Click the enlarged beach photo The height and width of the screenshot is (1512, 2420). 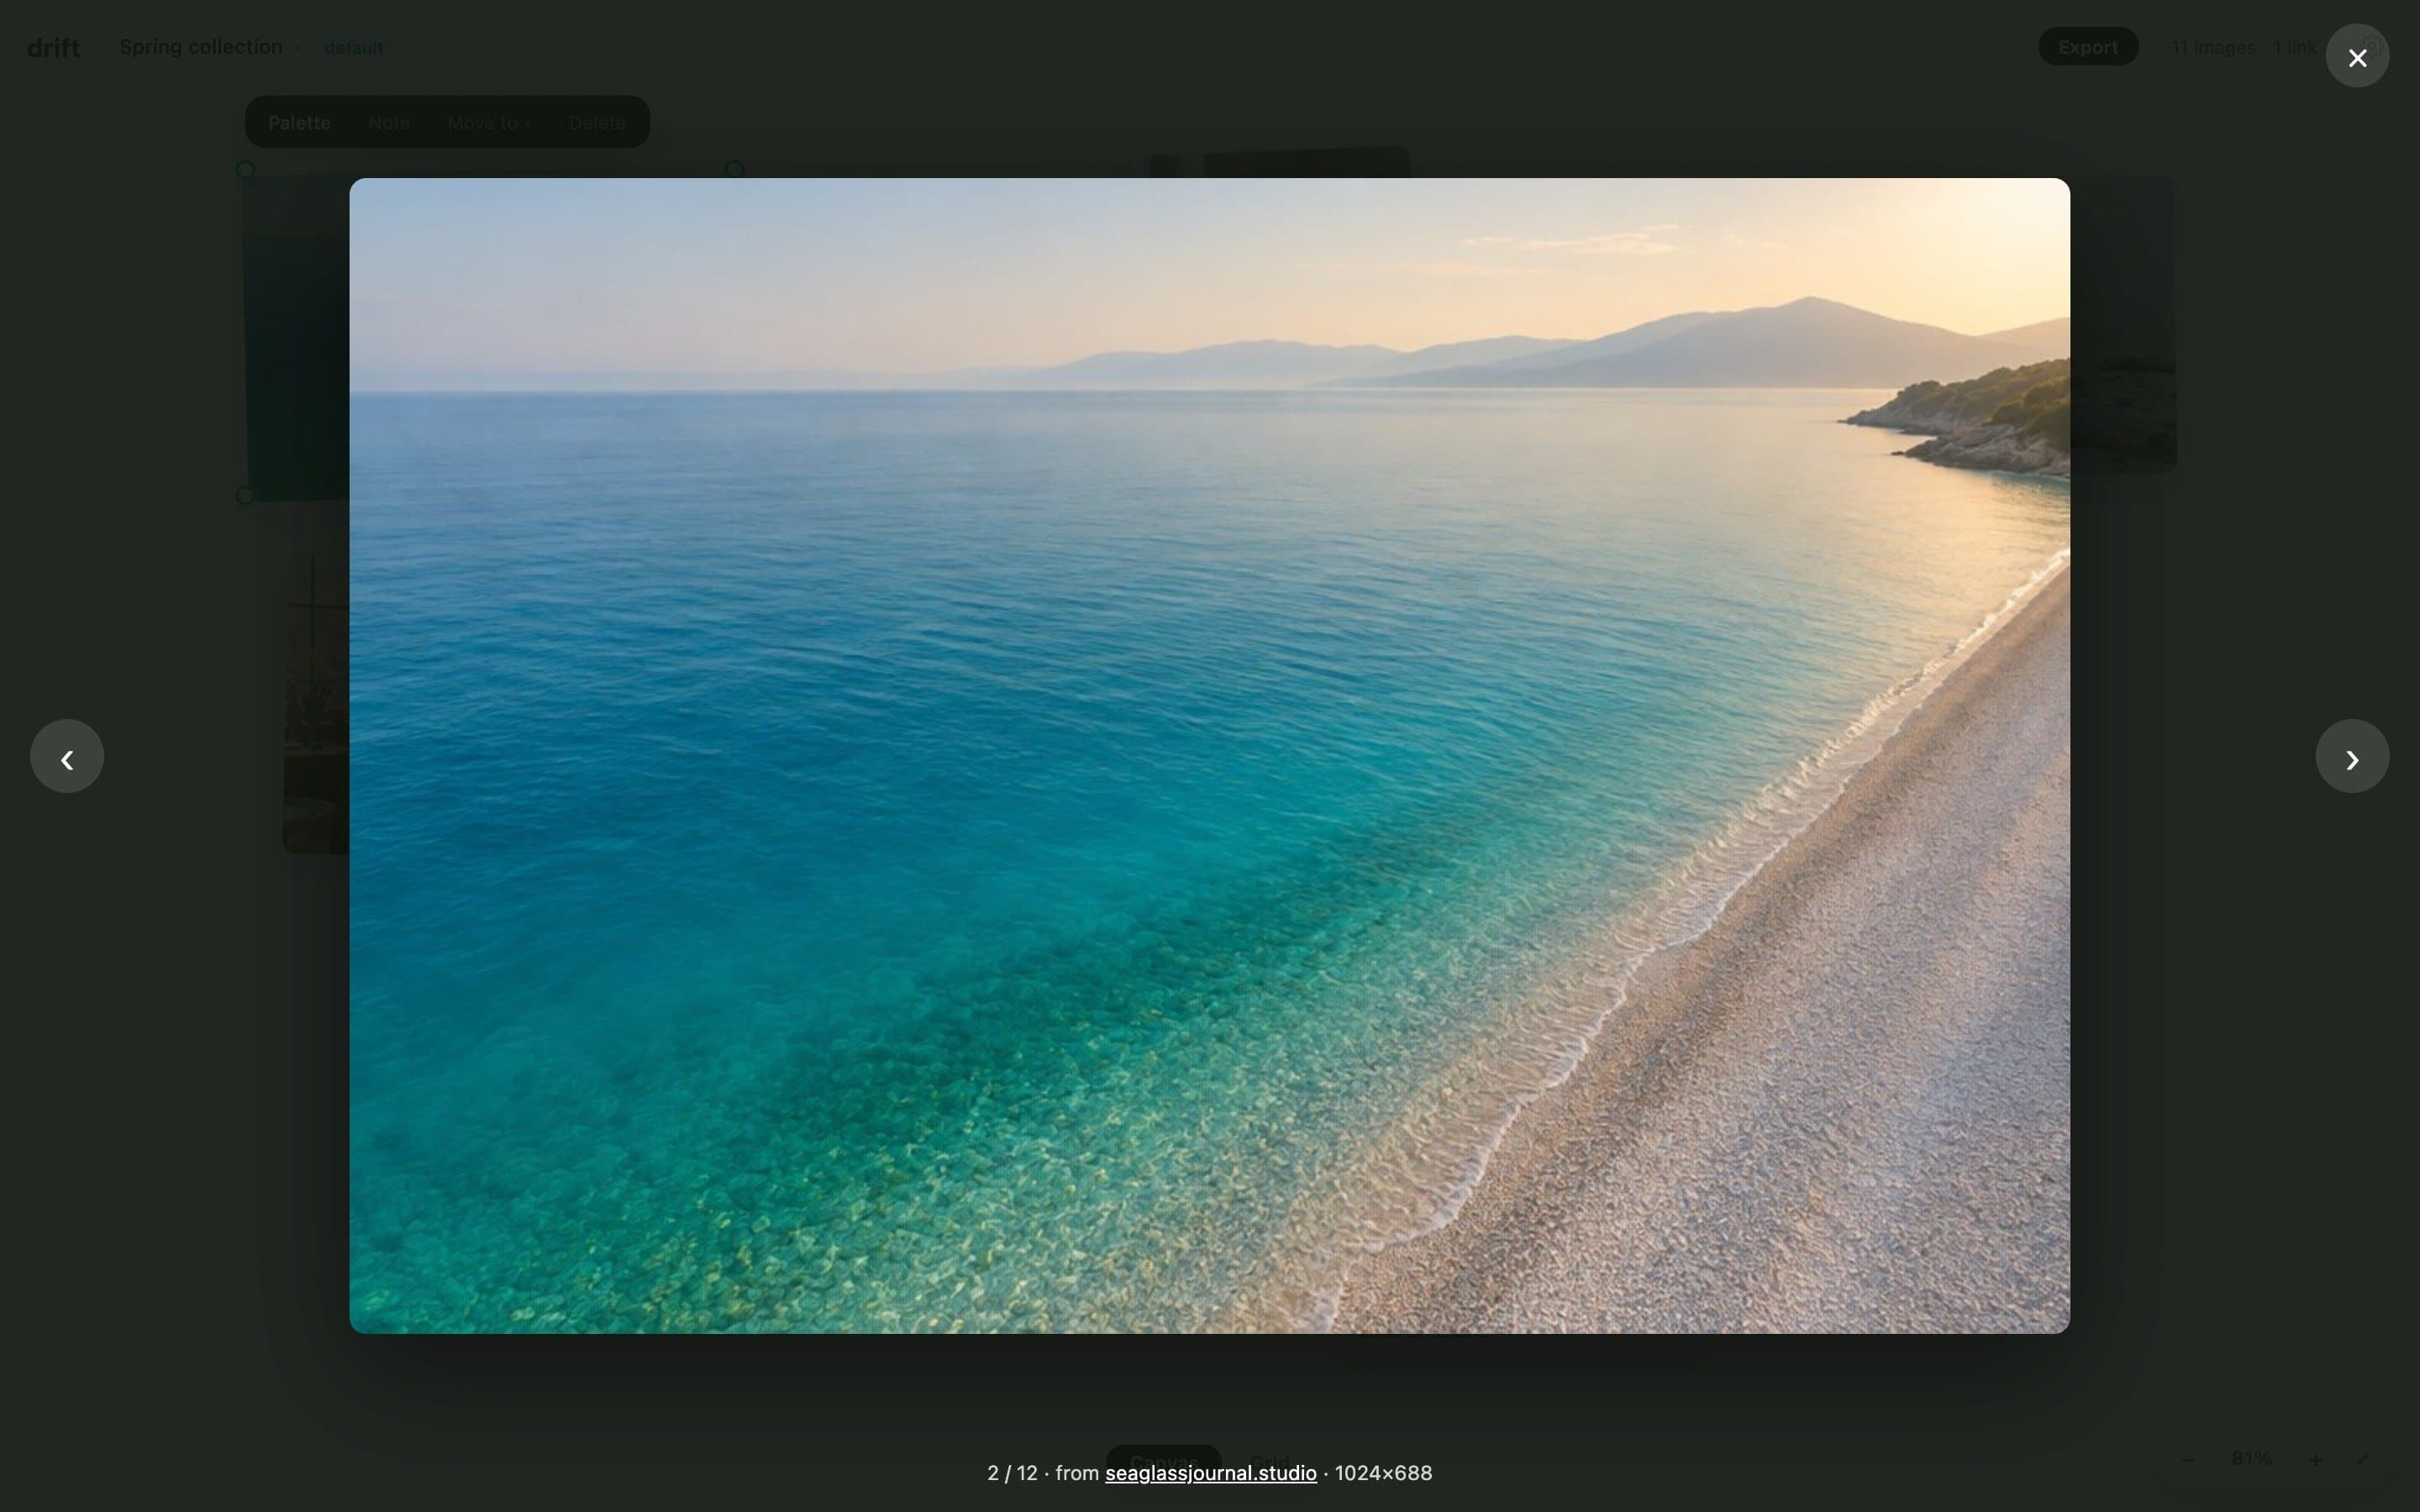coord(1209,756)
